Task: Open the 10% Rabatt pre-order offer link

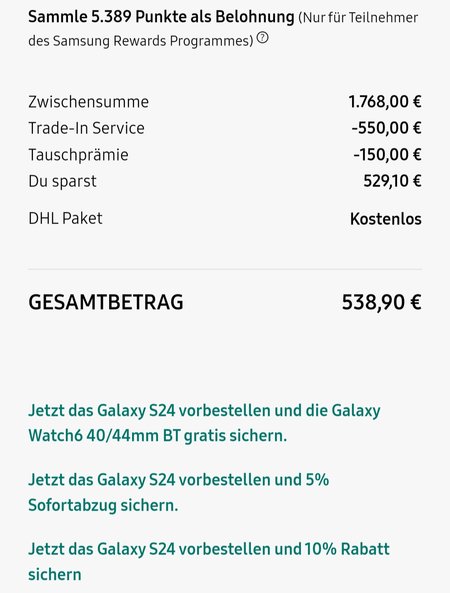Action: (209, 562)
